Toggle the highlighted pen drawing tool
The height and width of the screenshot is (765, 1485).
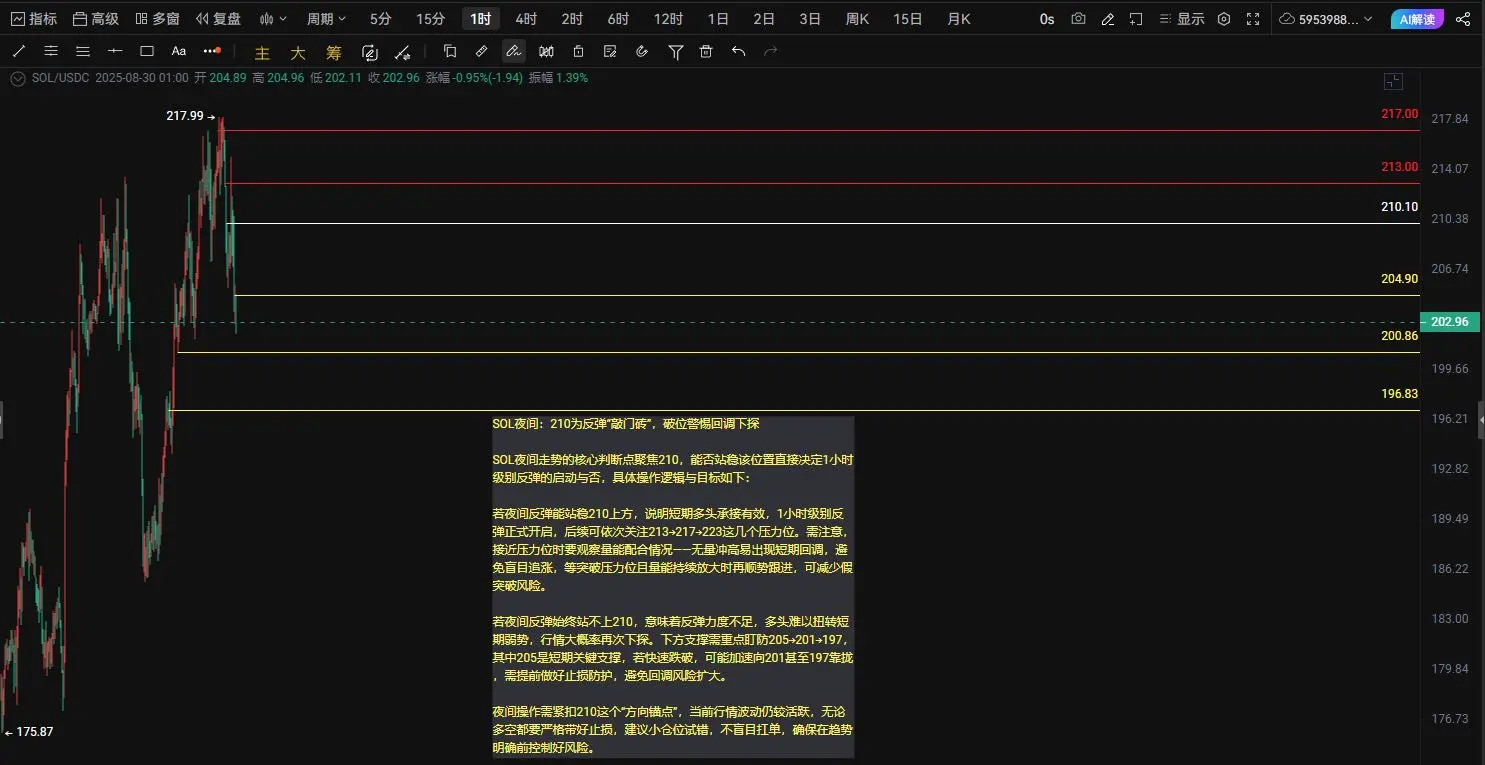point(513,51)
